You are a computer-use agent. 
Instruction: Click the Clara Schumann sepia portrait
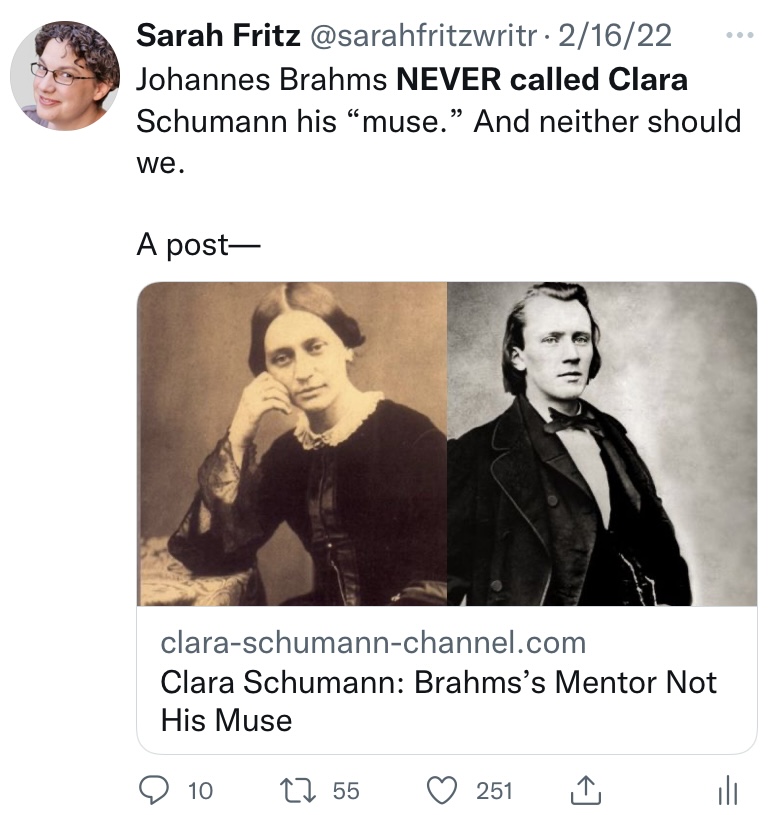tap(292, 444)
